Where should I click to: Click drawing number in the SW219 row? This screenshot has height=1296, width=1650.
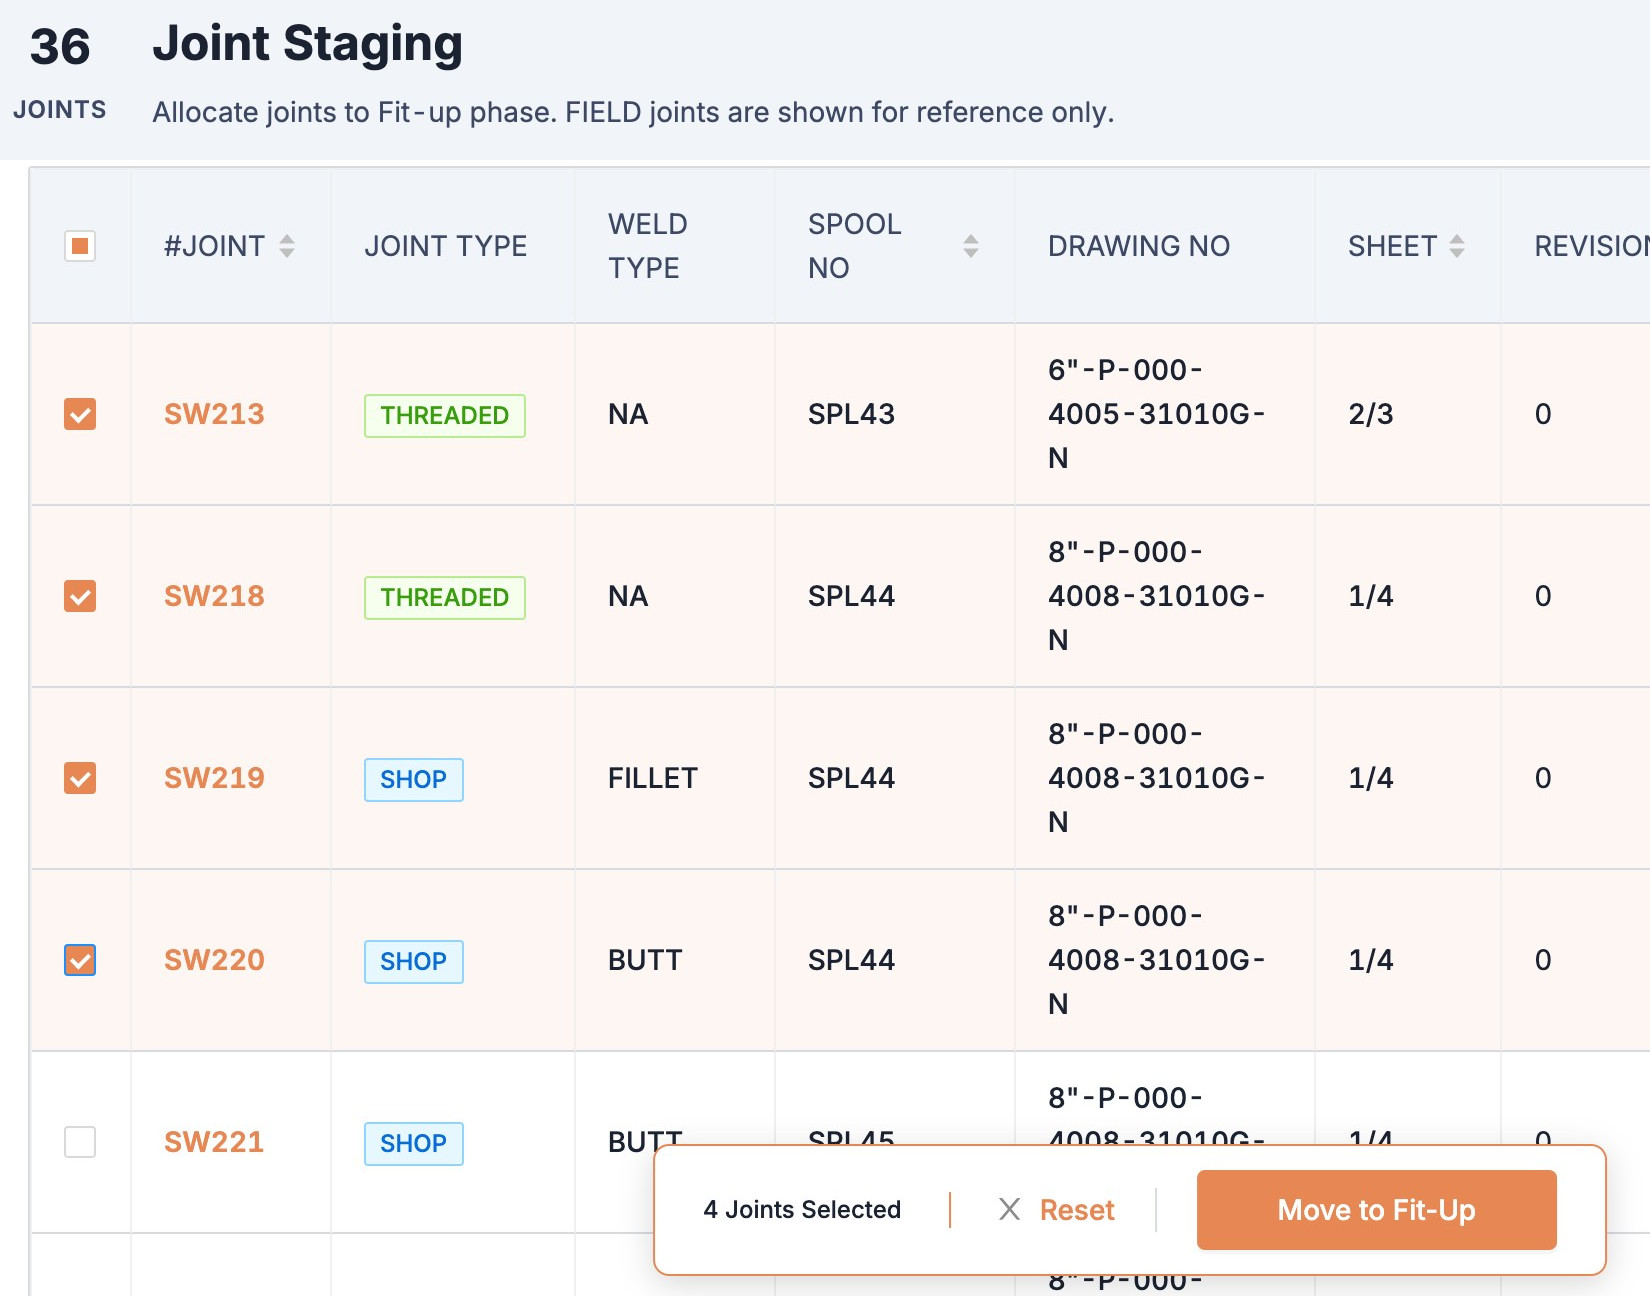point(1157,778)
